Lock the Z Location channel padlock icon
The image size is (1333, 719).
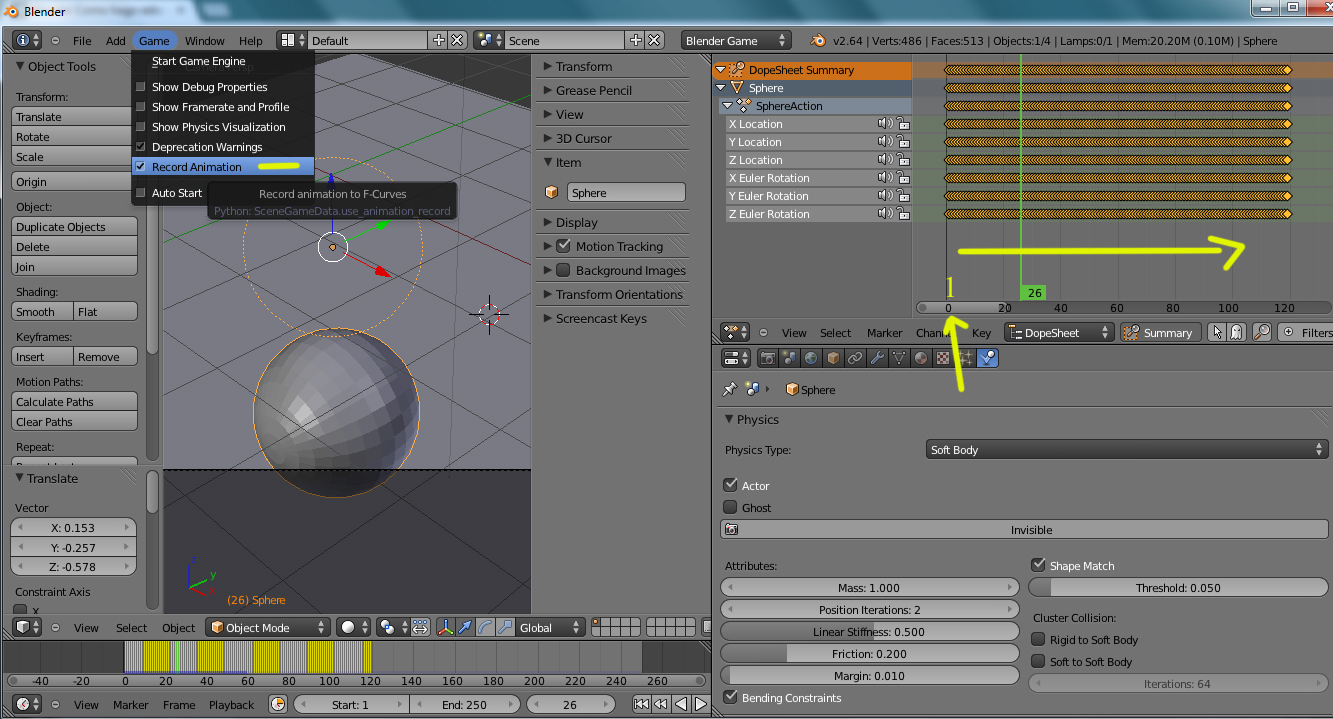pyautogui.click(x=903, y=160)
